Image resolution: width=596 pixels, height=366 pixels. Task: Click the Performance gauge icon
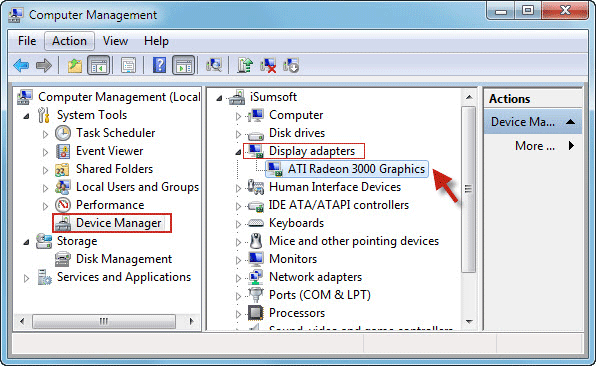pos(63,205)
